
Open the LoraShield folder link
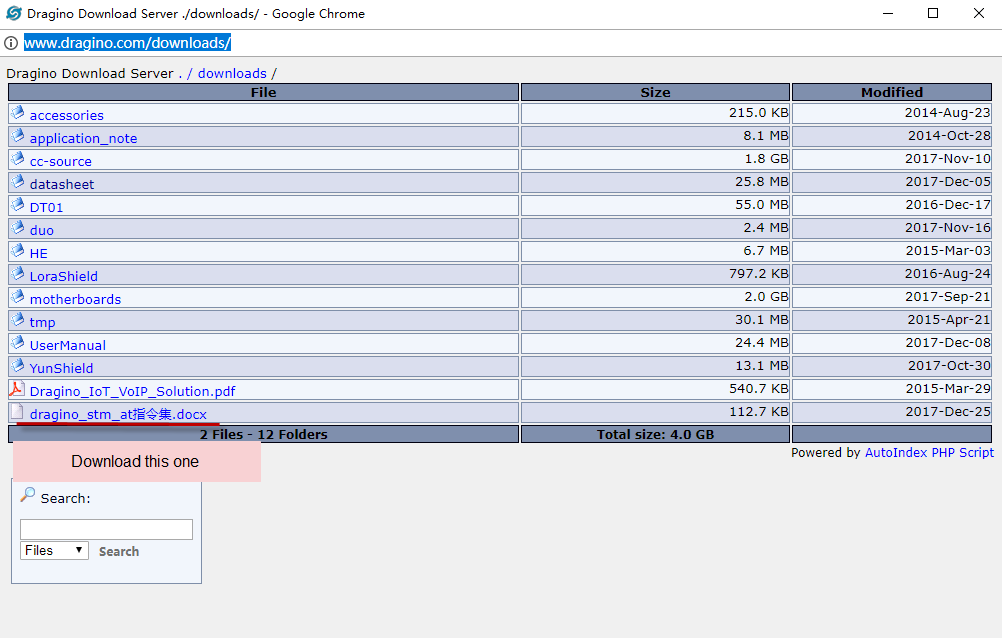coord(63,277)
